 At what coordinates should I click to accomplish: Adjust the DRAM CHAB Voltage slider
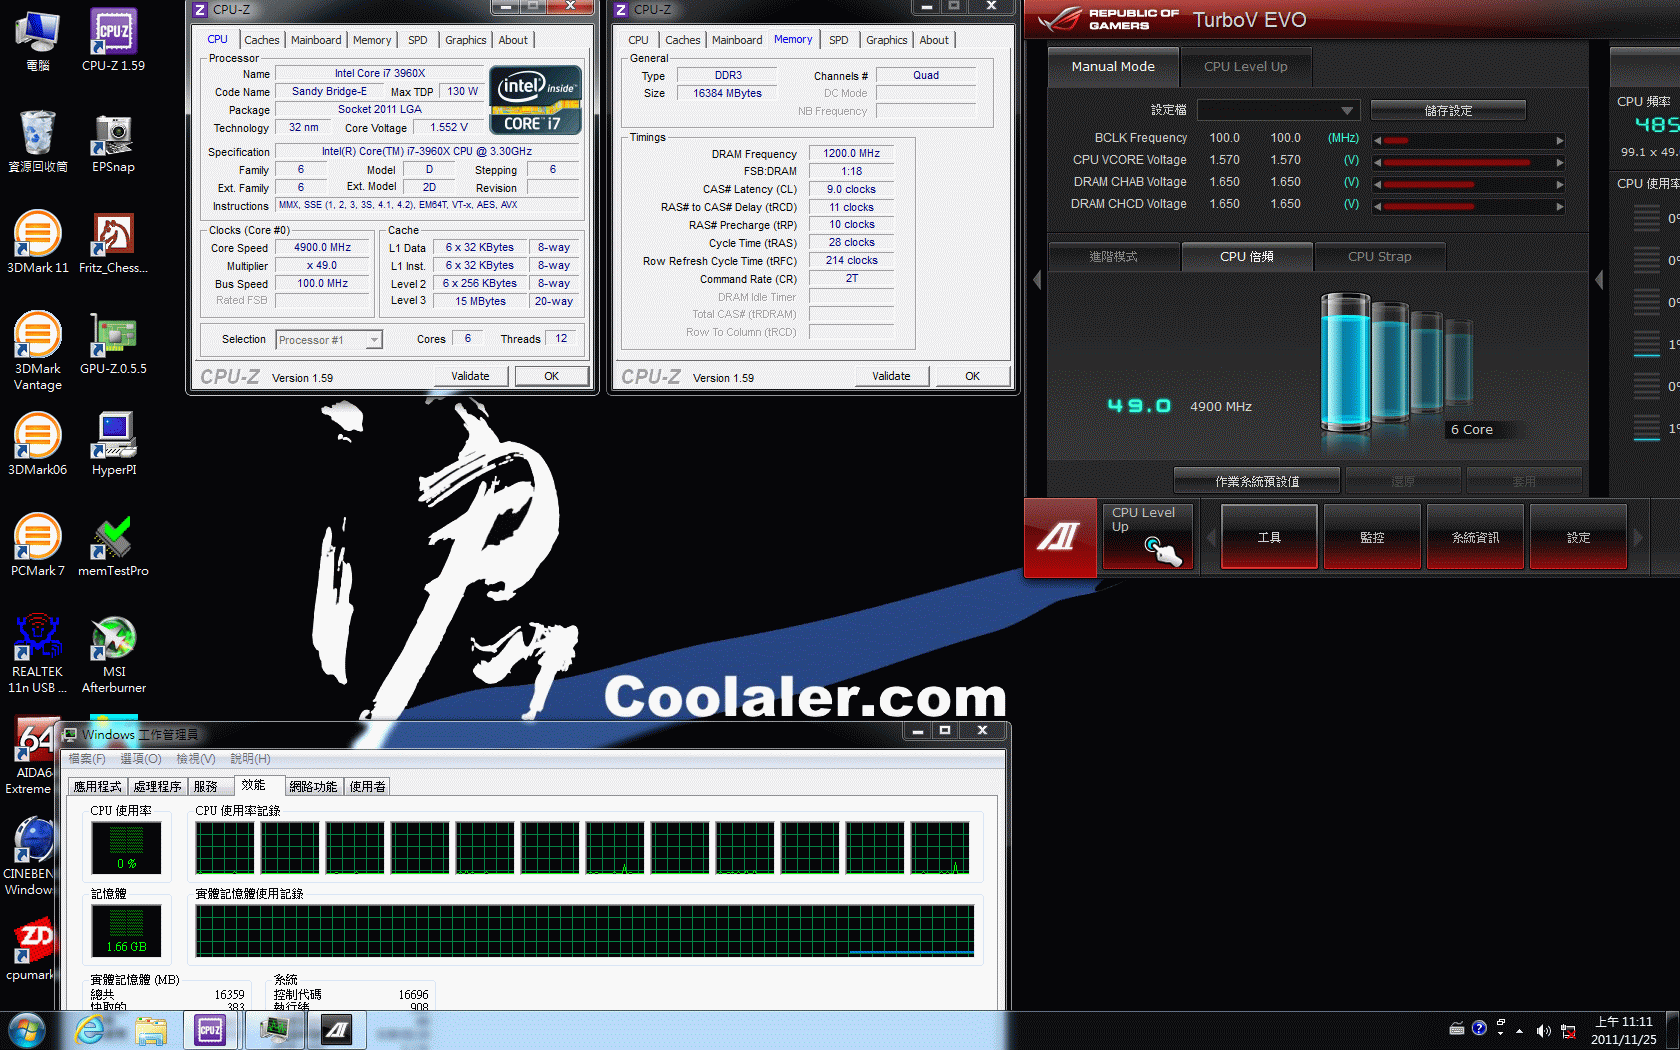point(1467,184)
